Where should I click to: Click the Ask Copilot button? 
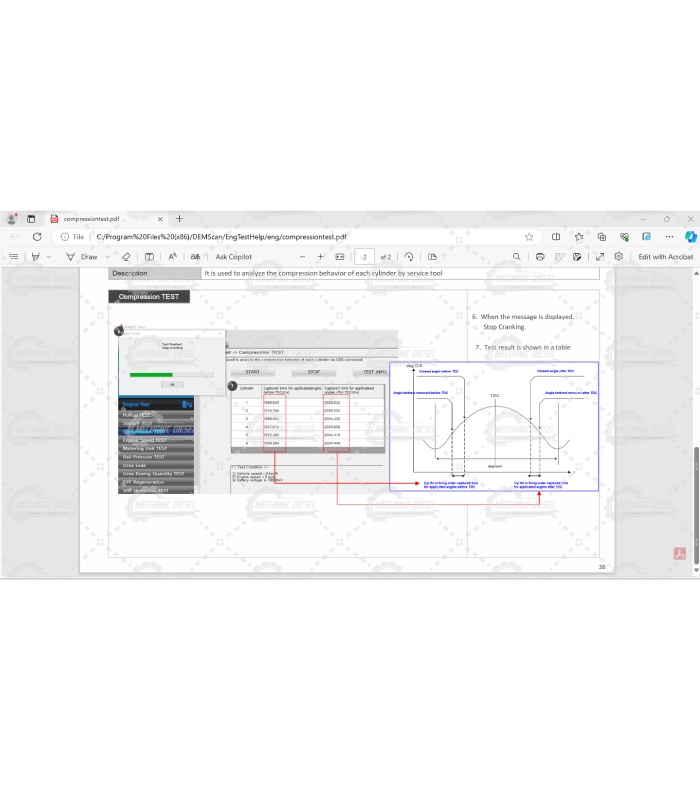point(234,257)
